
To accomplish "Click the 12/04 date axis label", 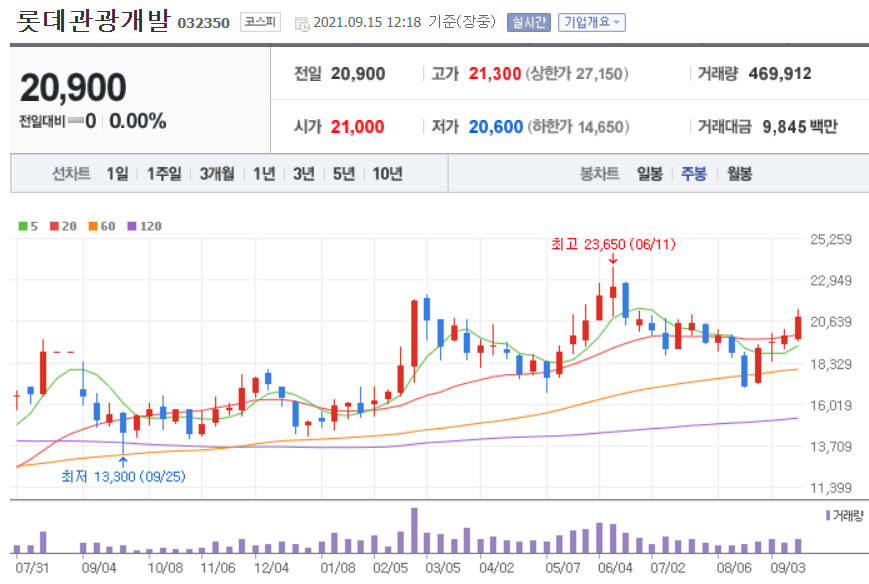I will pyautogui.click(x=272, y=568).
